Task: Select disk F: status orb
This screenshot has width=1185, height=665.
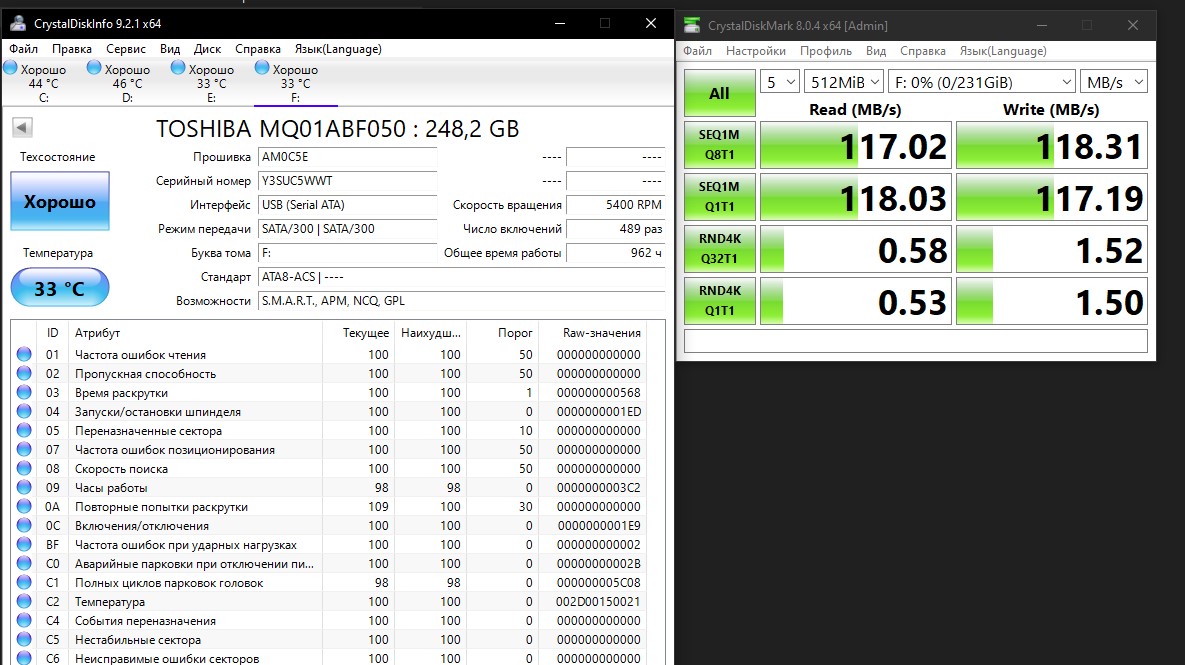Action: [262, 67]
